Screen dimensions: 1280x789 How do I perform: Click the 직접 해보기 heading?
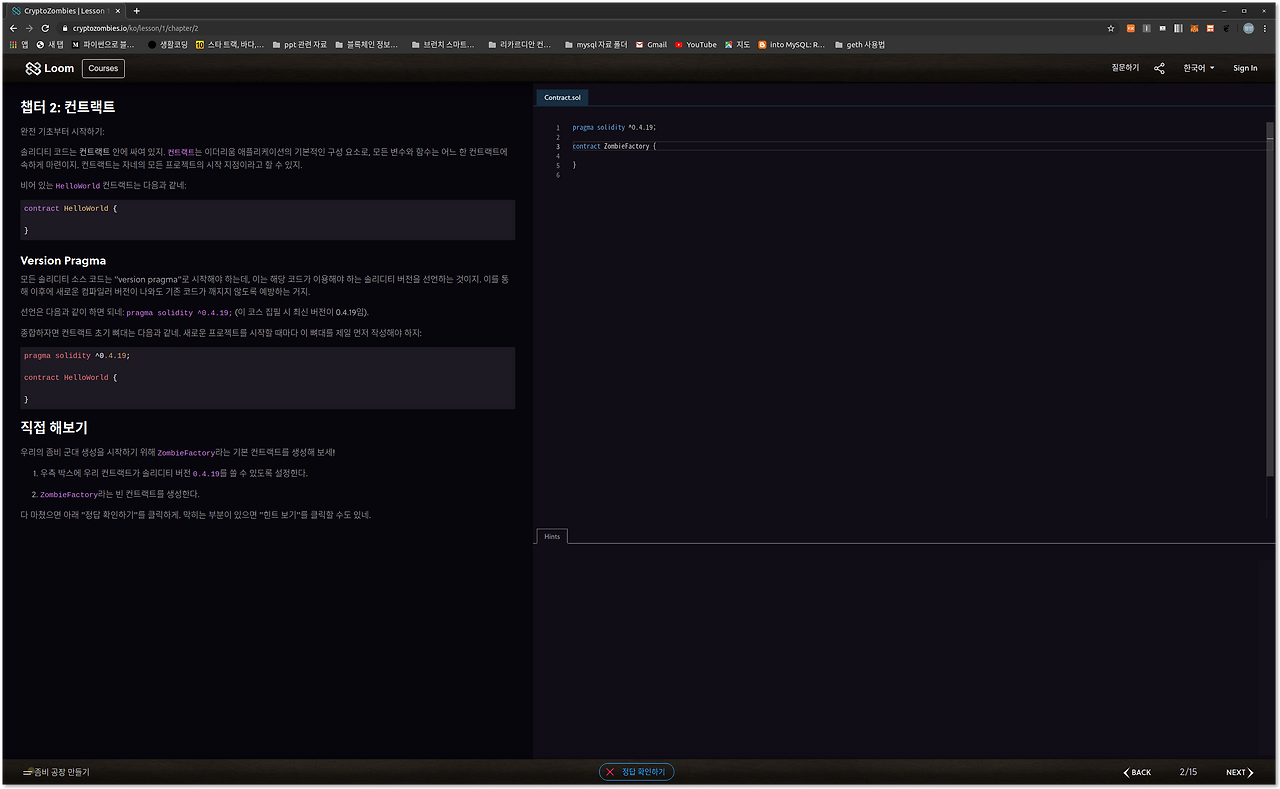[x=54, y=427]
